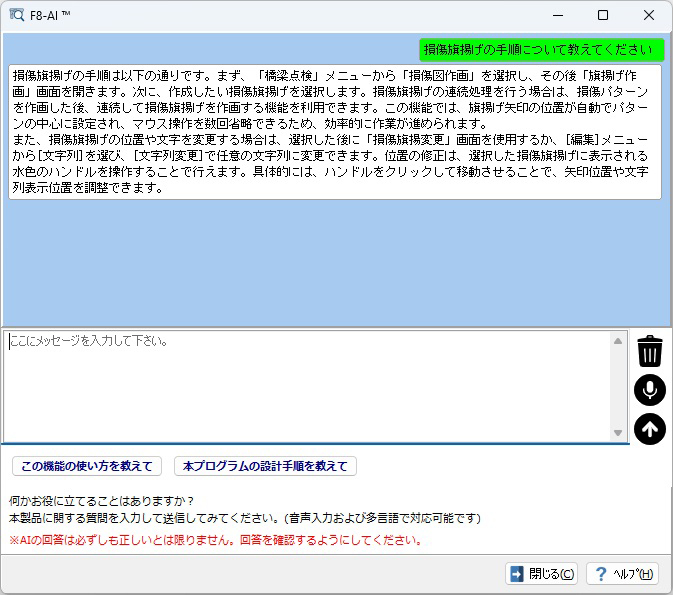Image resolution: width=673 pixels, height=595 pixels.
Task: Click the 「本プログラムの設計手順を教えて」 suggestion button
Action: click(x=265, y=466)
